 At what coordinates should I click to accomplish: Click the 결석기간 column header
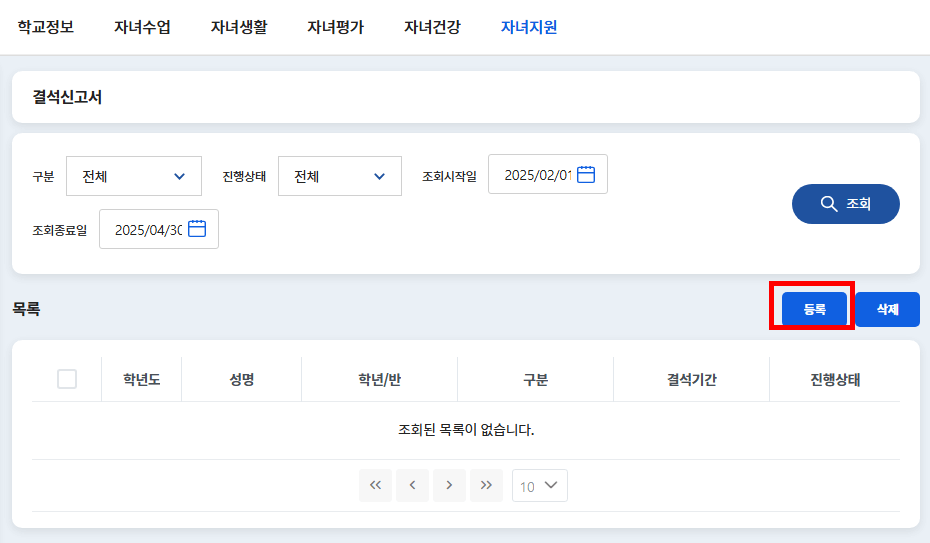point(692,379)
